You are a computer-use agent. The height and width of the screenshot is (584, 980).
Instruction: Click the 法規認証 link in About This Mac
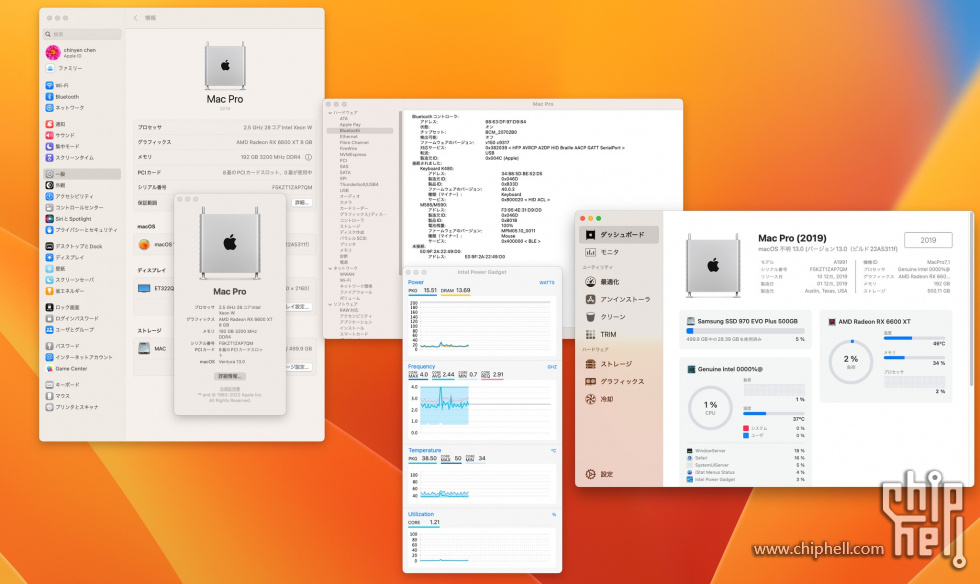pyautogui.click(x=230, y=389)
